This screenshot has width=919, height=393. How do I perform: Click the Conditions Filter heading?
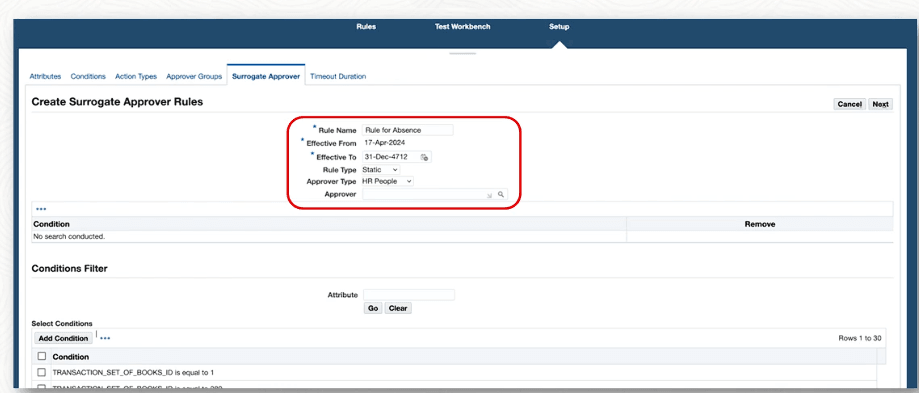click(69, 268)
